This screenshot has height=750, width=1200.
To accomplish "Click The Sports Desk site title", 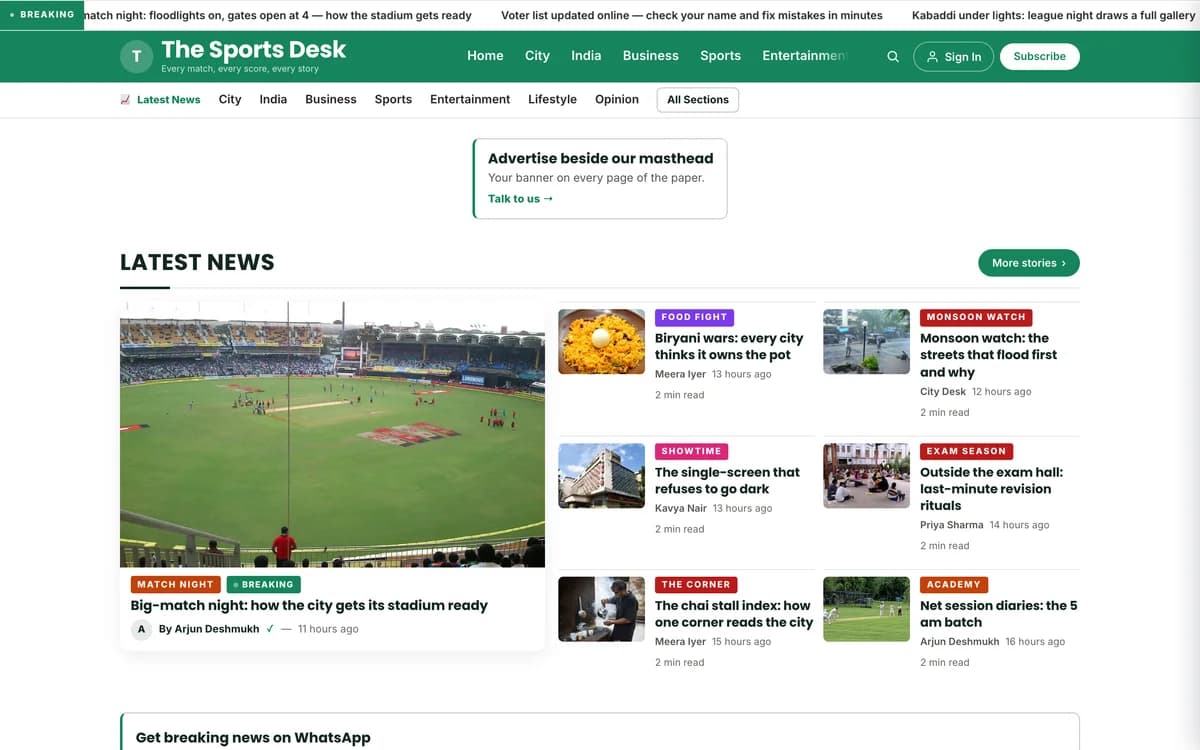I will click(254, 49).
